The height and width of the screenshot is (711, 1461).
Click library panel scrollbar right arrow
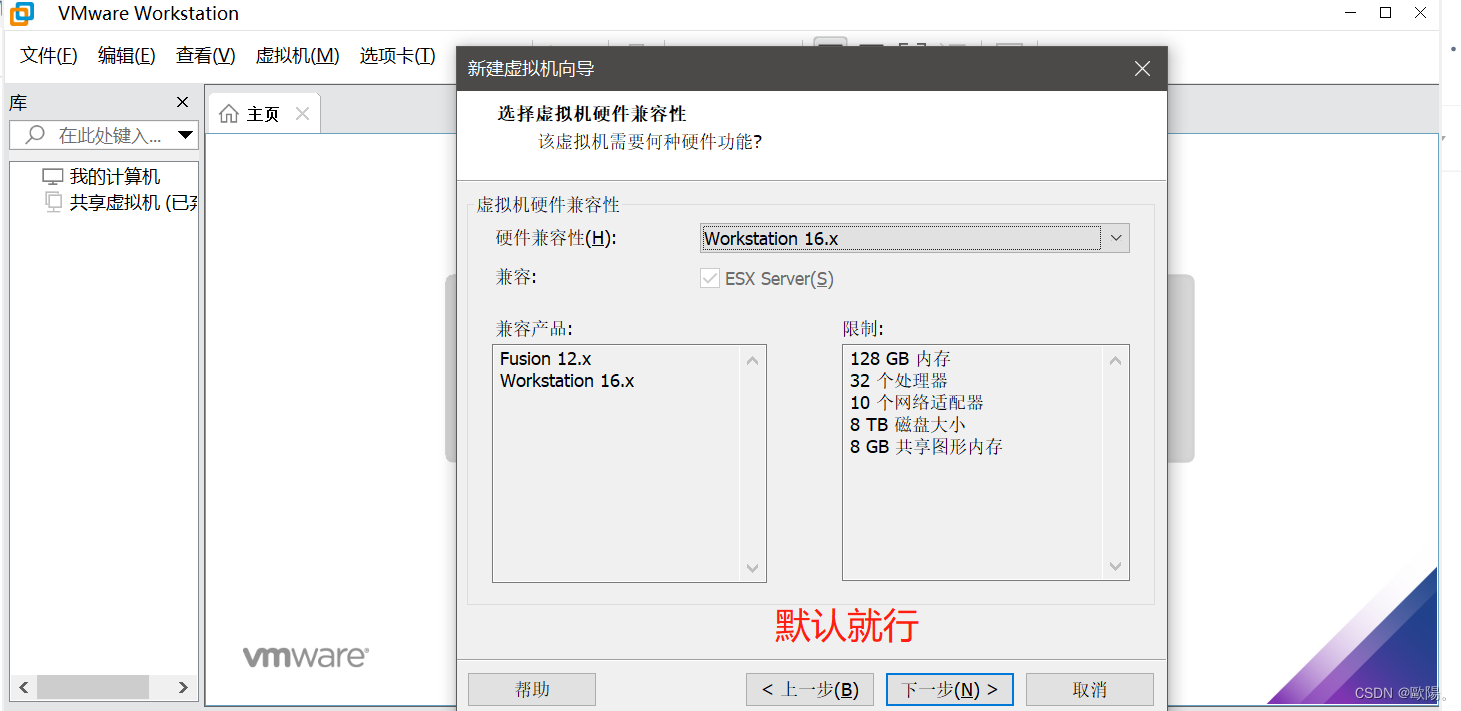click(183, 687)
